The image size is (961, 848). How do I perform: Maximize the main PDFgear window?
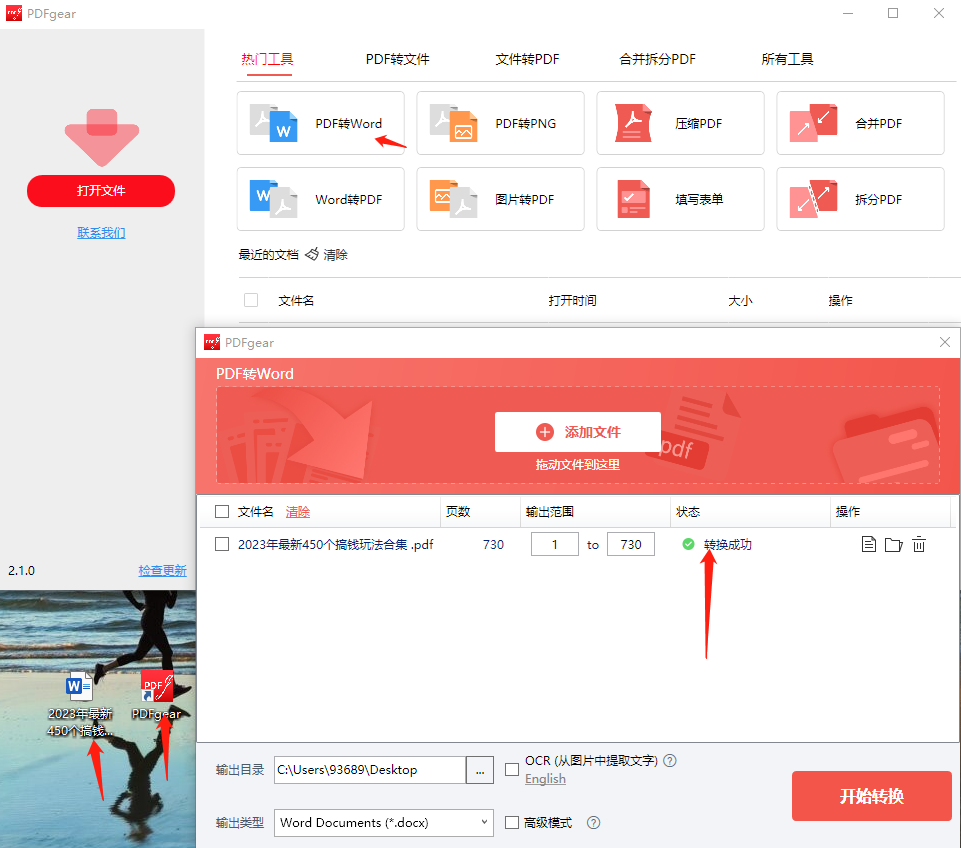point(893,13)
